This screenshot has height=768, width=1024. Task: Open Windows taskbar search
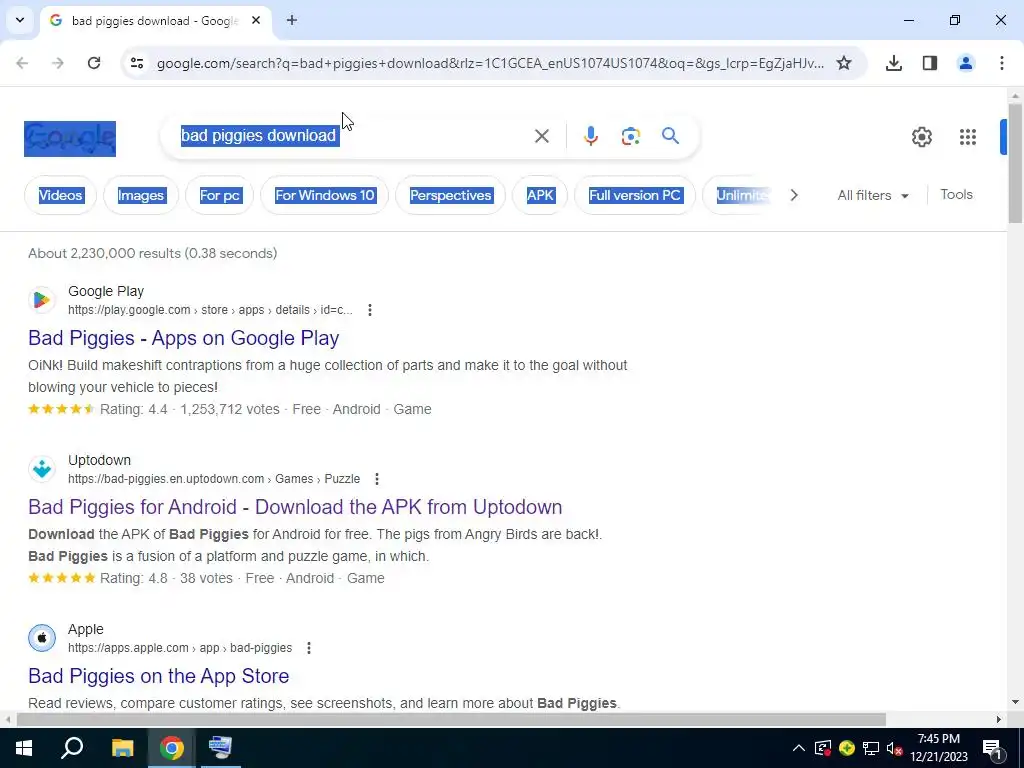tap(72, 748)
